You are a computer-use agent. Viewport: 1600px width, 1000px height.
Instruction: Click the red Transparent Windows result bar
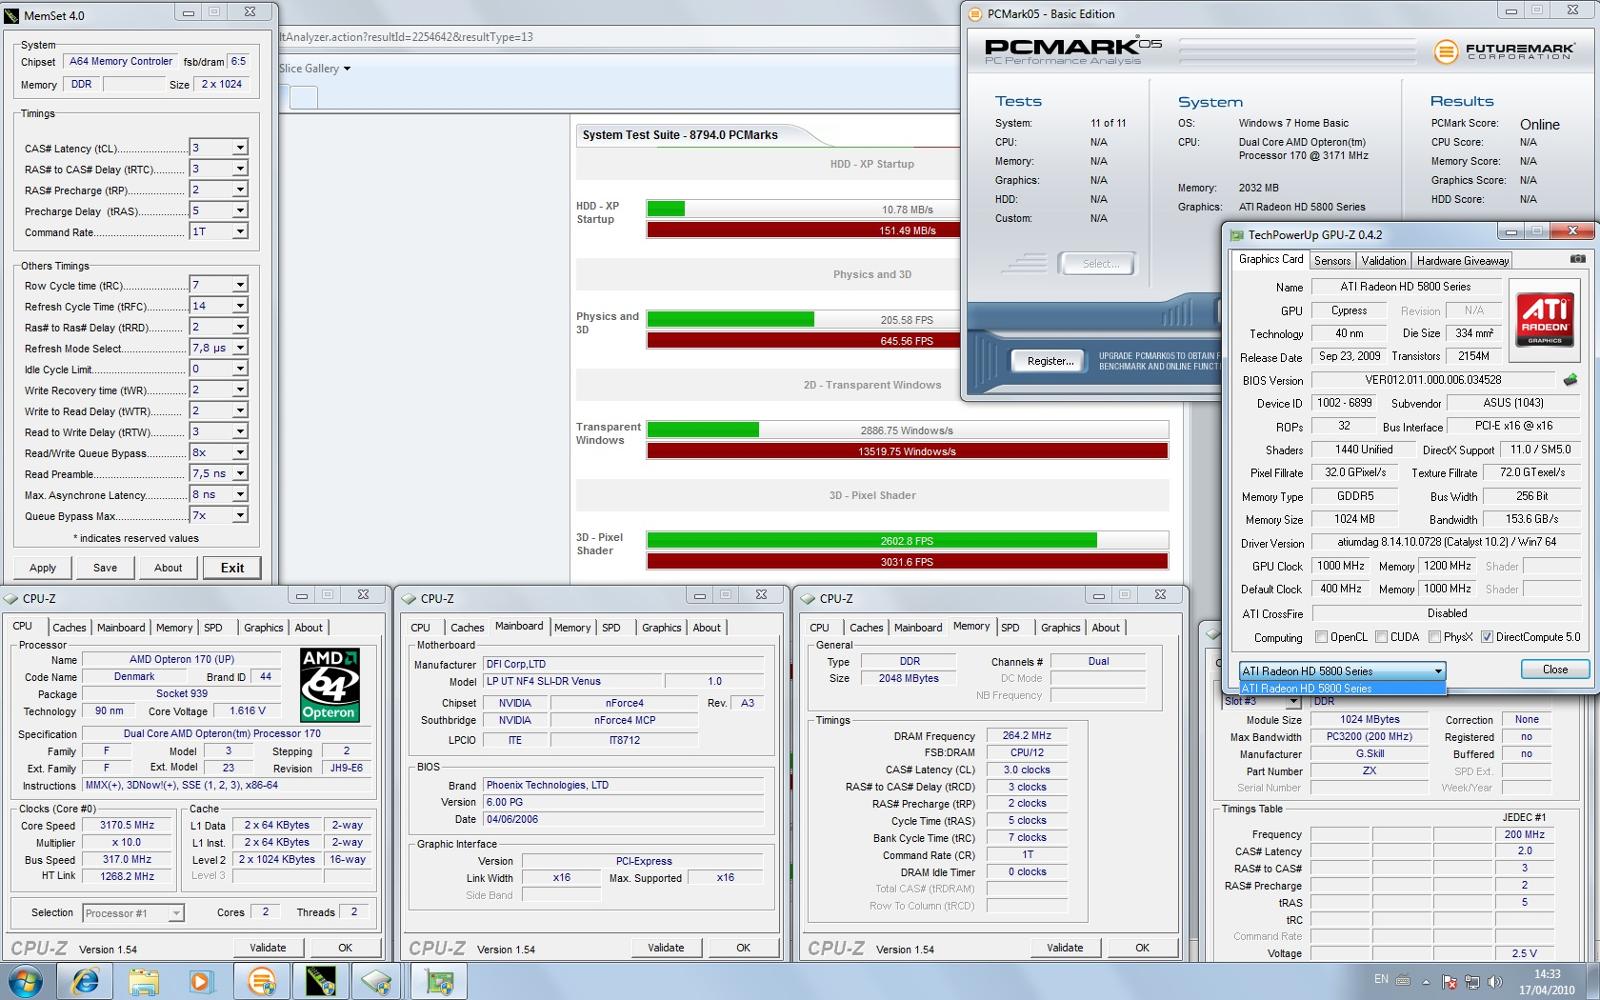[x=907, y=451]
